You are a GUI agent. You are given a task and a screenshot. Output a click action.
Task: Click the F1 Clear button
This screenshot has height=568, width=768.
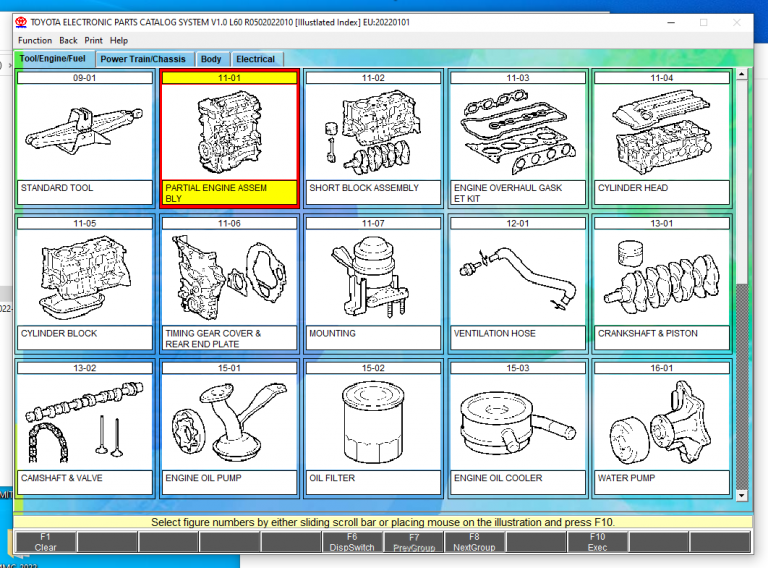(46, 542)
